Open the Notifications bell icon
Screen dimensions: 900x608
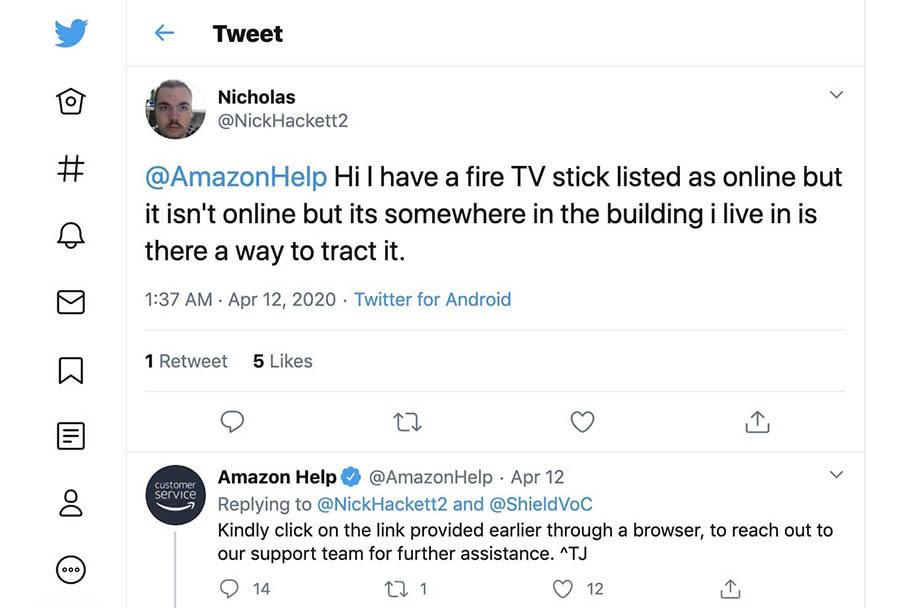pyautogui.click(x=70, y=235)
